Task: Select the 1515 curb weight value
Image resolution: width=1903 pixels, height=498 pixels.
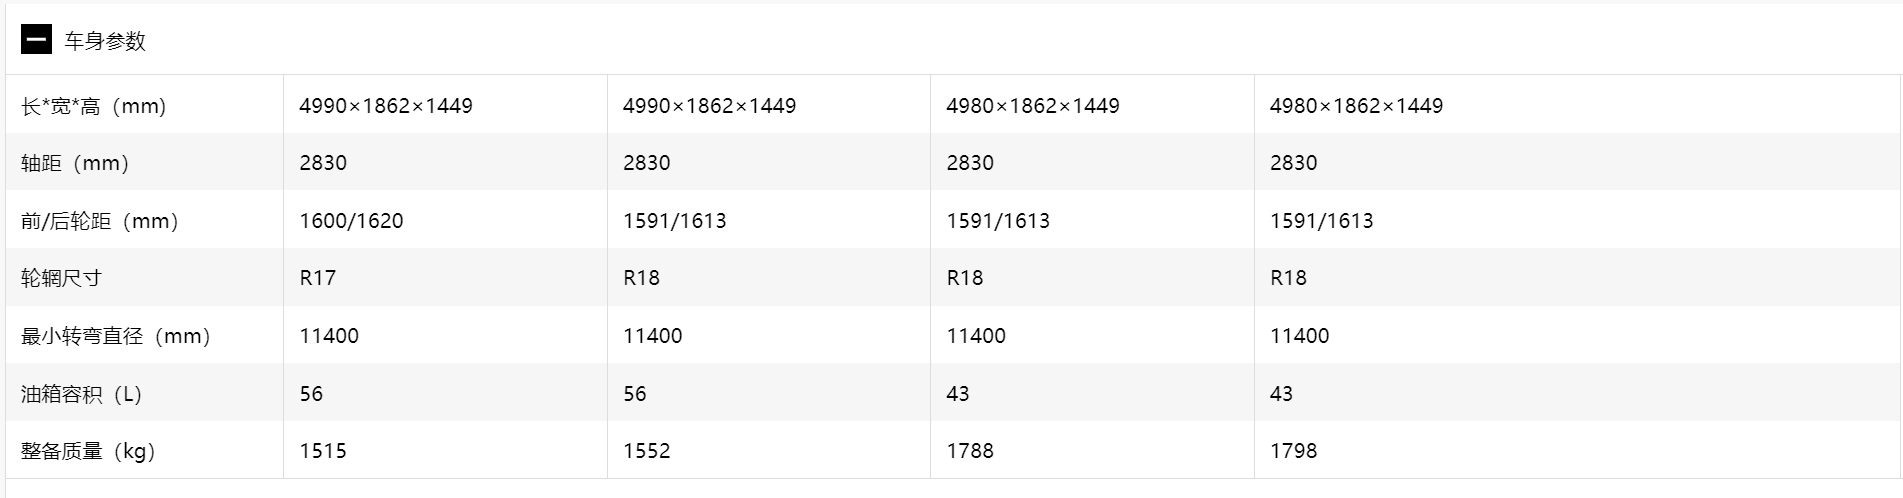Action: click(323, 451)
